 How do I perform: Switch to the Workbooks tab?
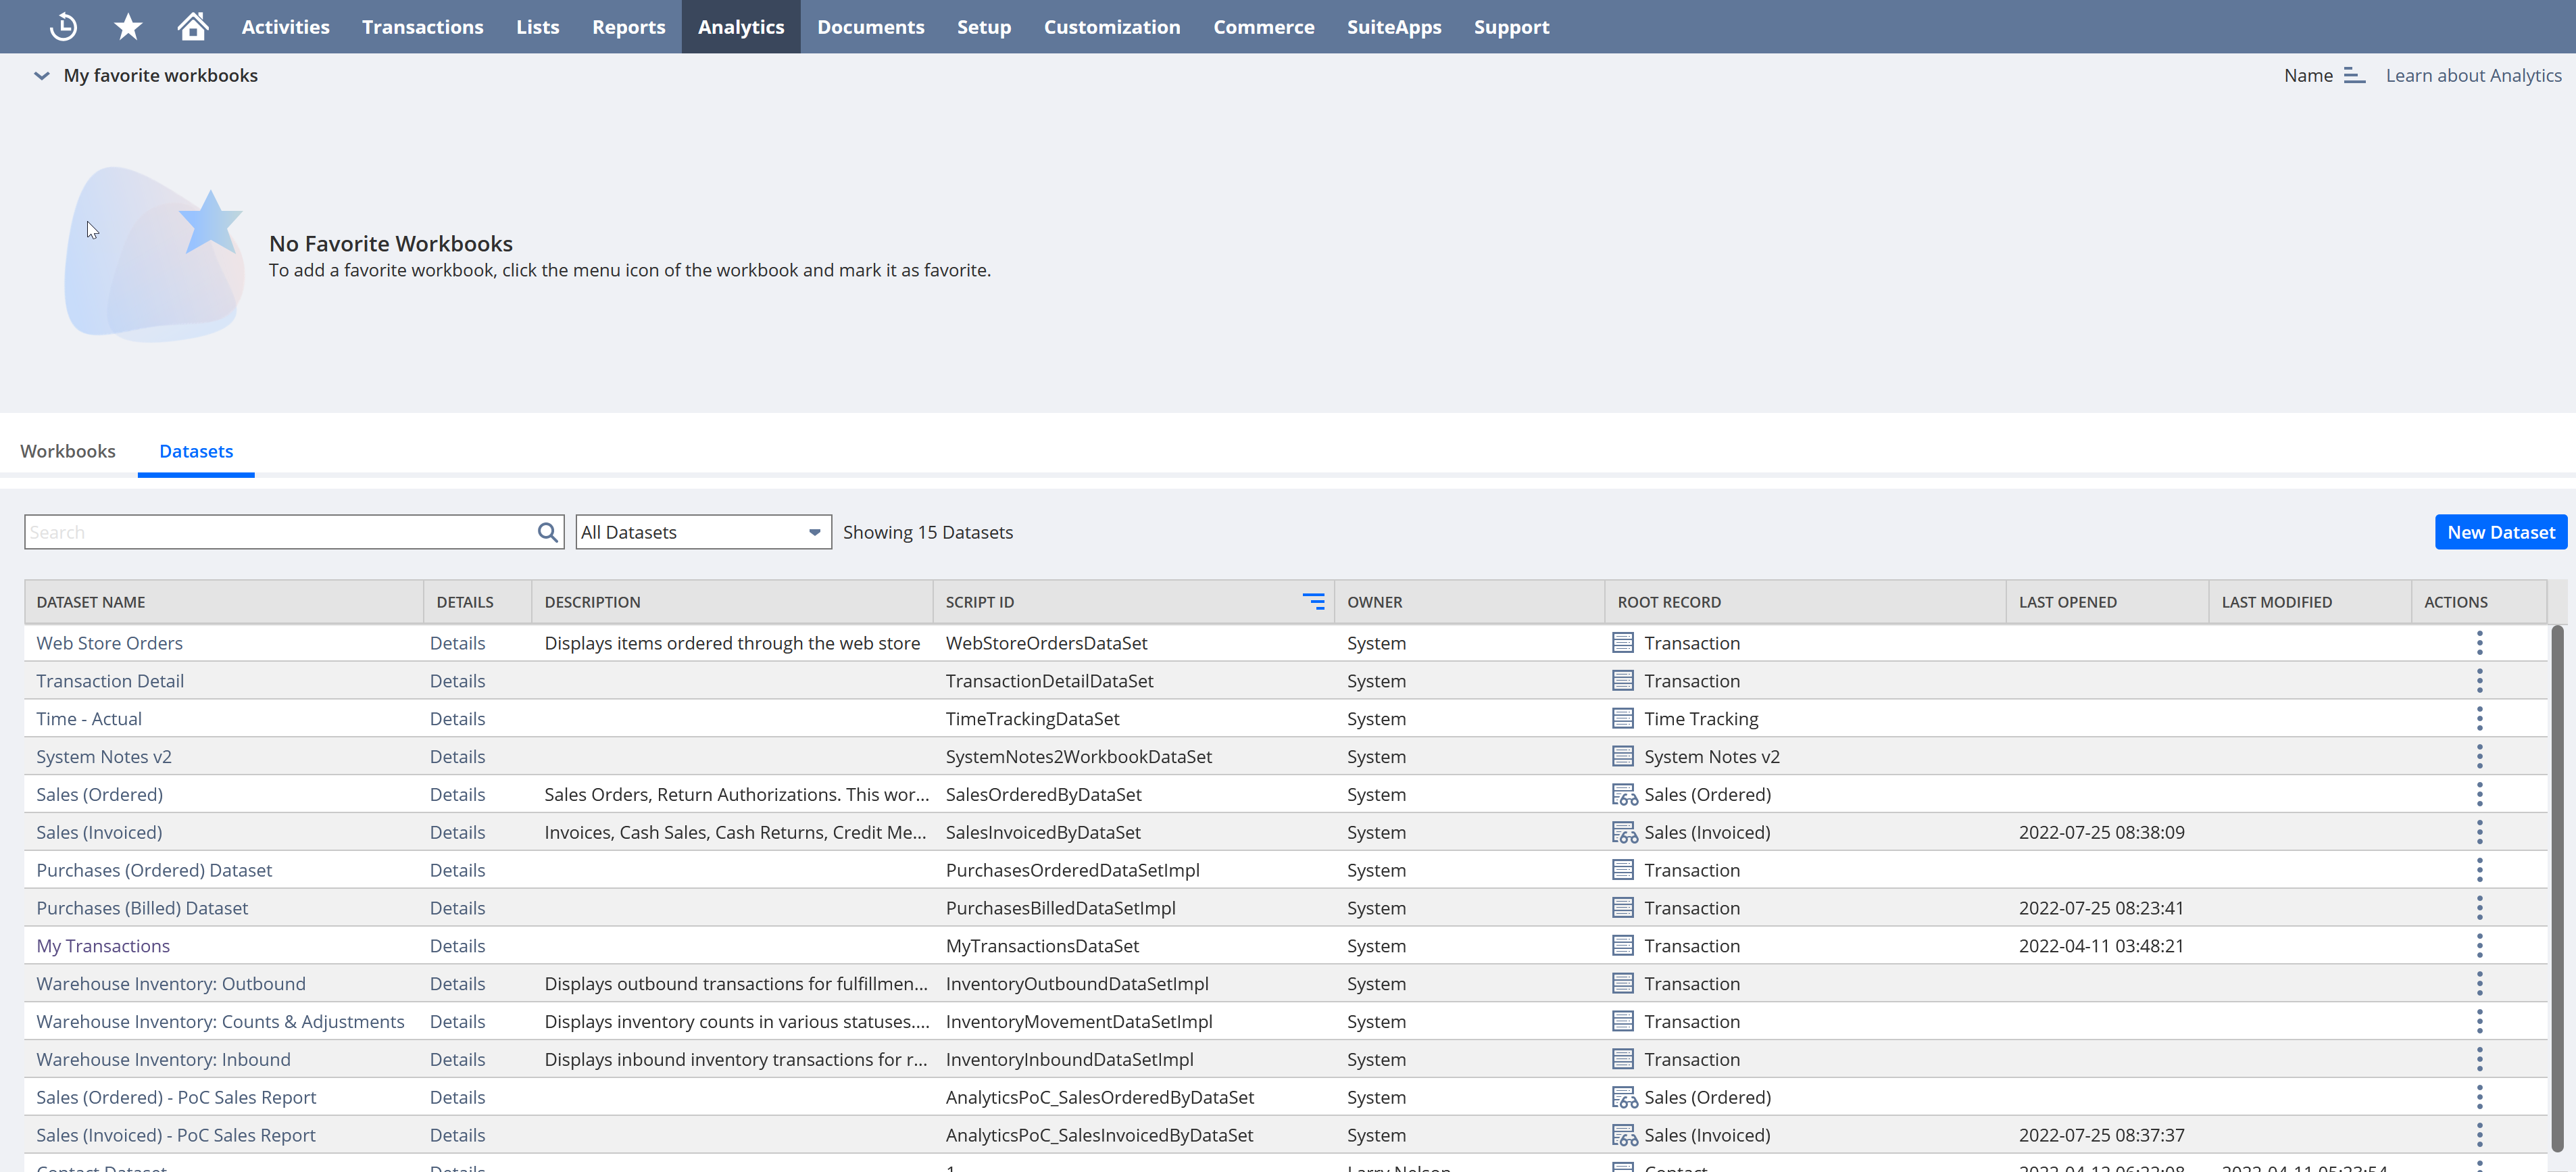[x=69, y=450]
